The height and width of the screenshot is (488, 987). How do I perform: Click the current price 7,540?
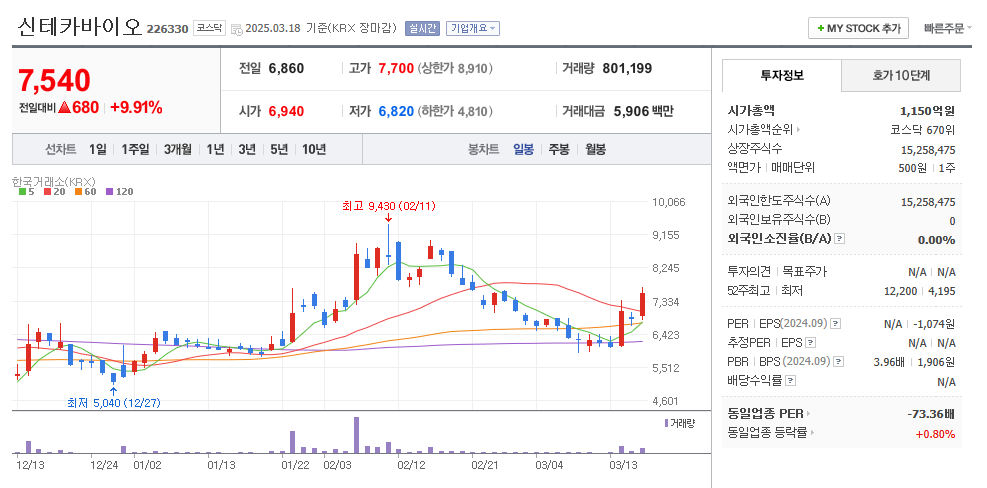click(x=54, y=80)
